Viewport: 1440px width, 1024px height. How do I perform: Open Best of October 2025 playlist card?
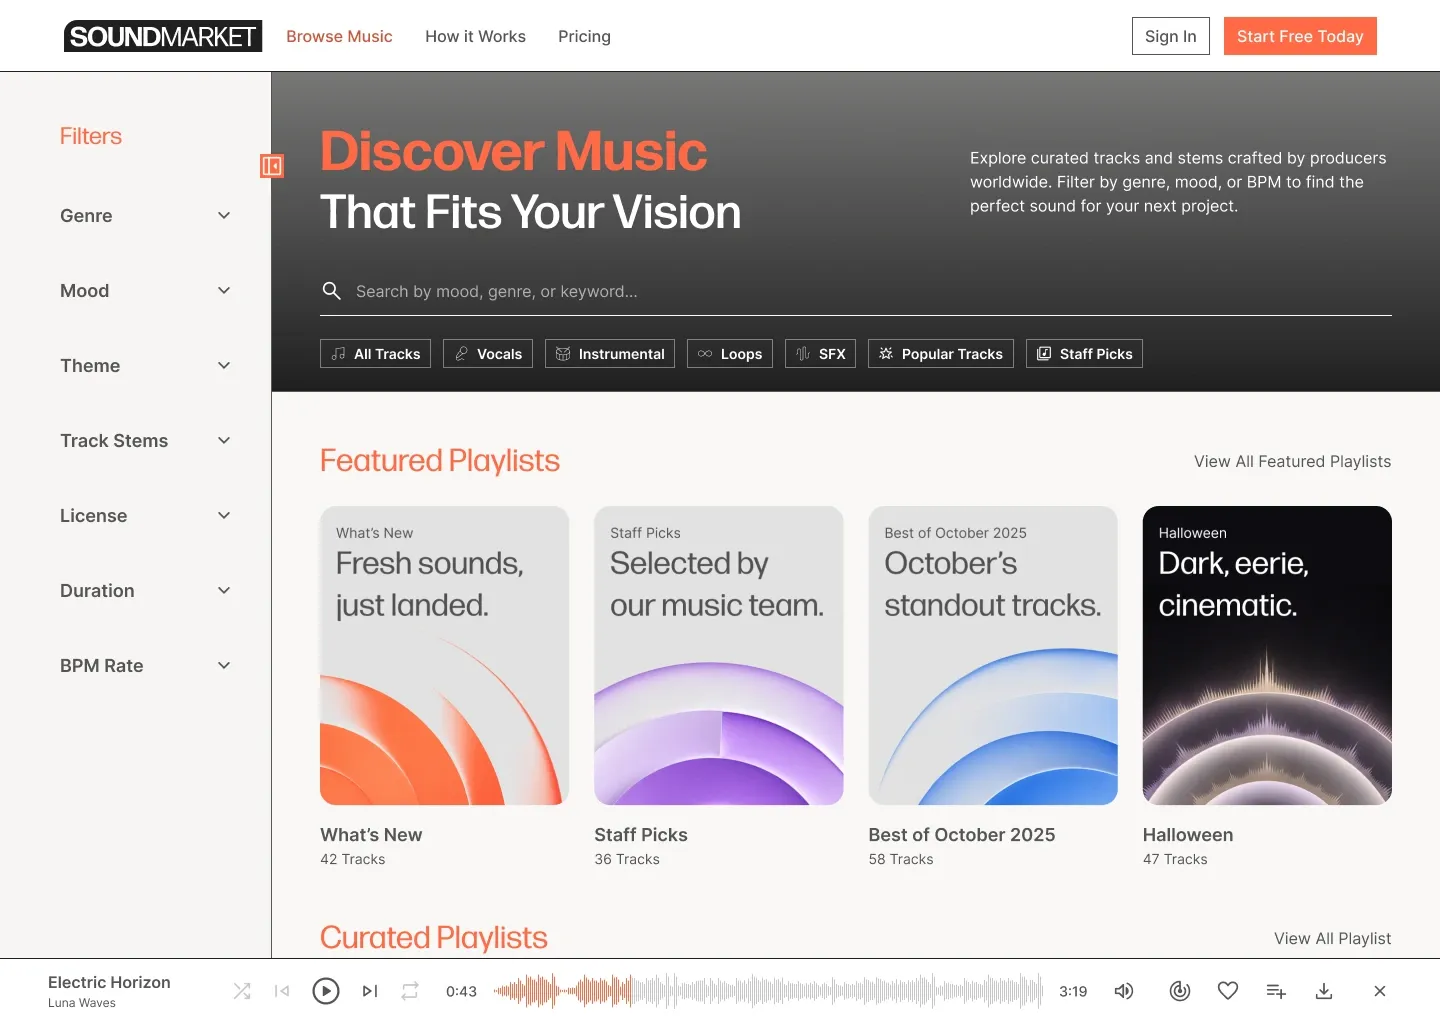pyautogui.click(x=993, y=655)
